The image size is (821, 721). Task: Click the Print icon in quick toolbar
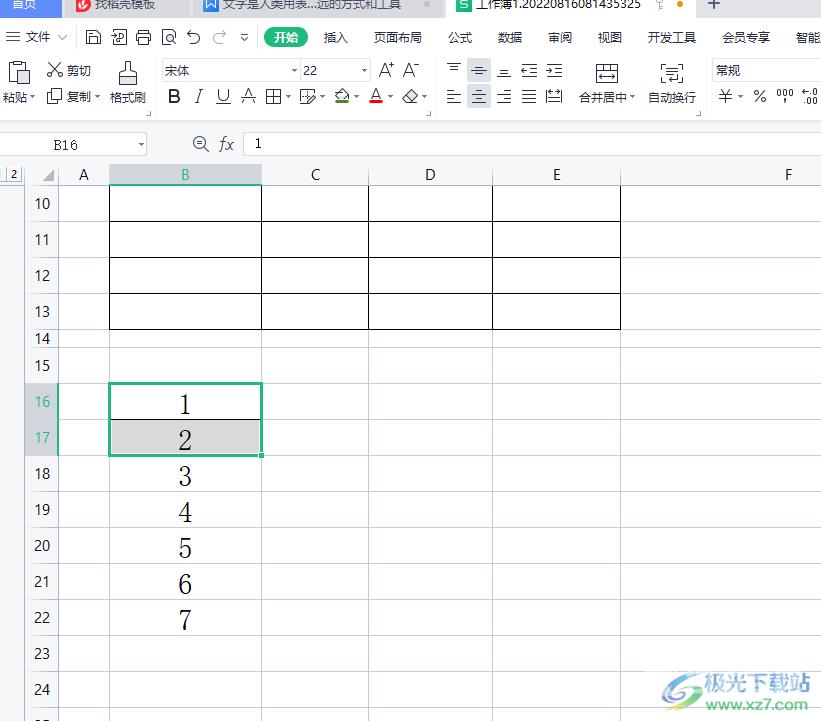[143, 37]
